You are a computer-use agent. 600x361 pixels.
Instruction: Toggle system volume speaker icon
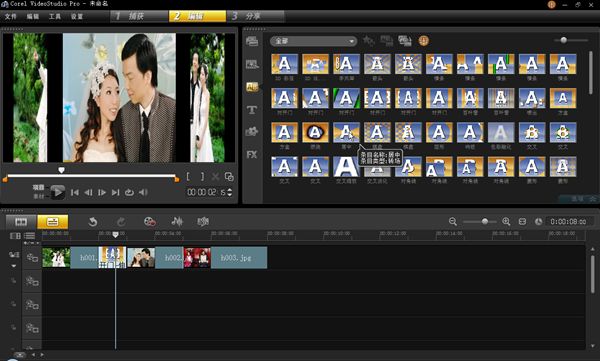click(143, 192)
